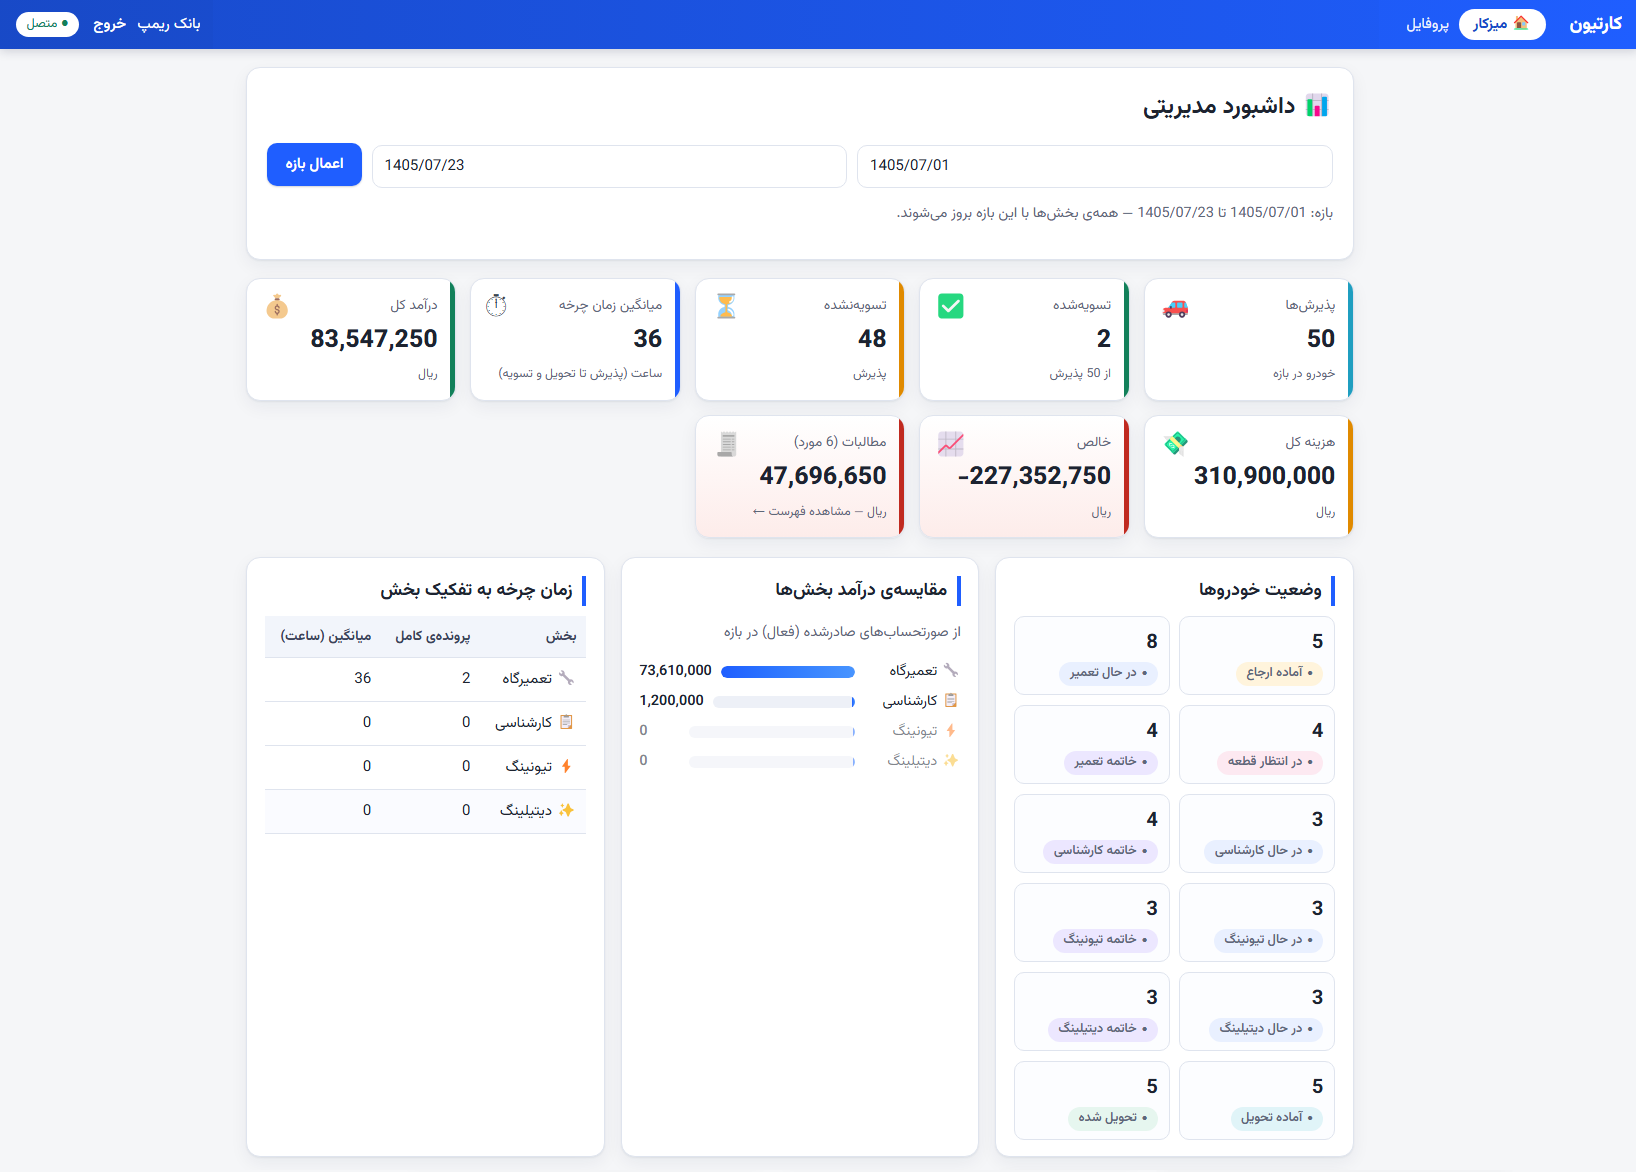The image size is (1636, 1172).
Task: Click lightning icon in تیونینگ cycle table row
Action: click(x=566, y=766)
